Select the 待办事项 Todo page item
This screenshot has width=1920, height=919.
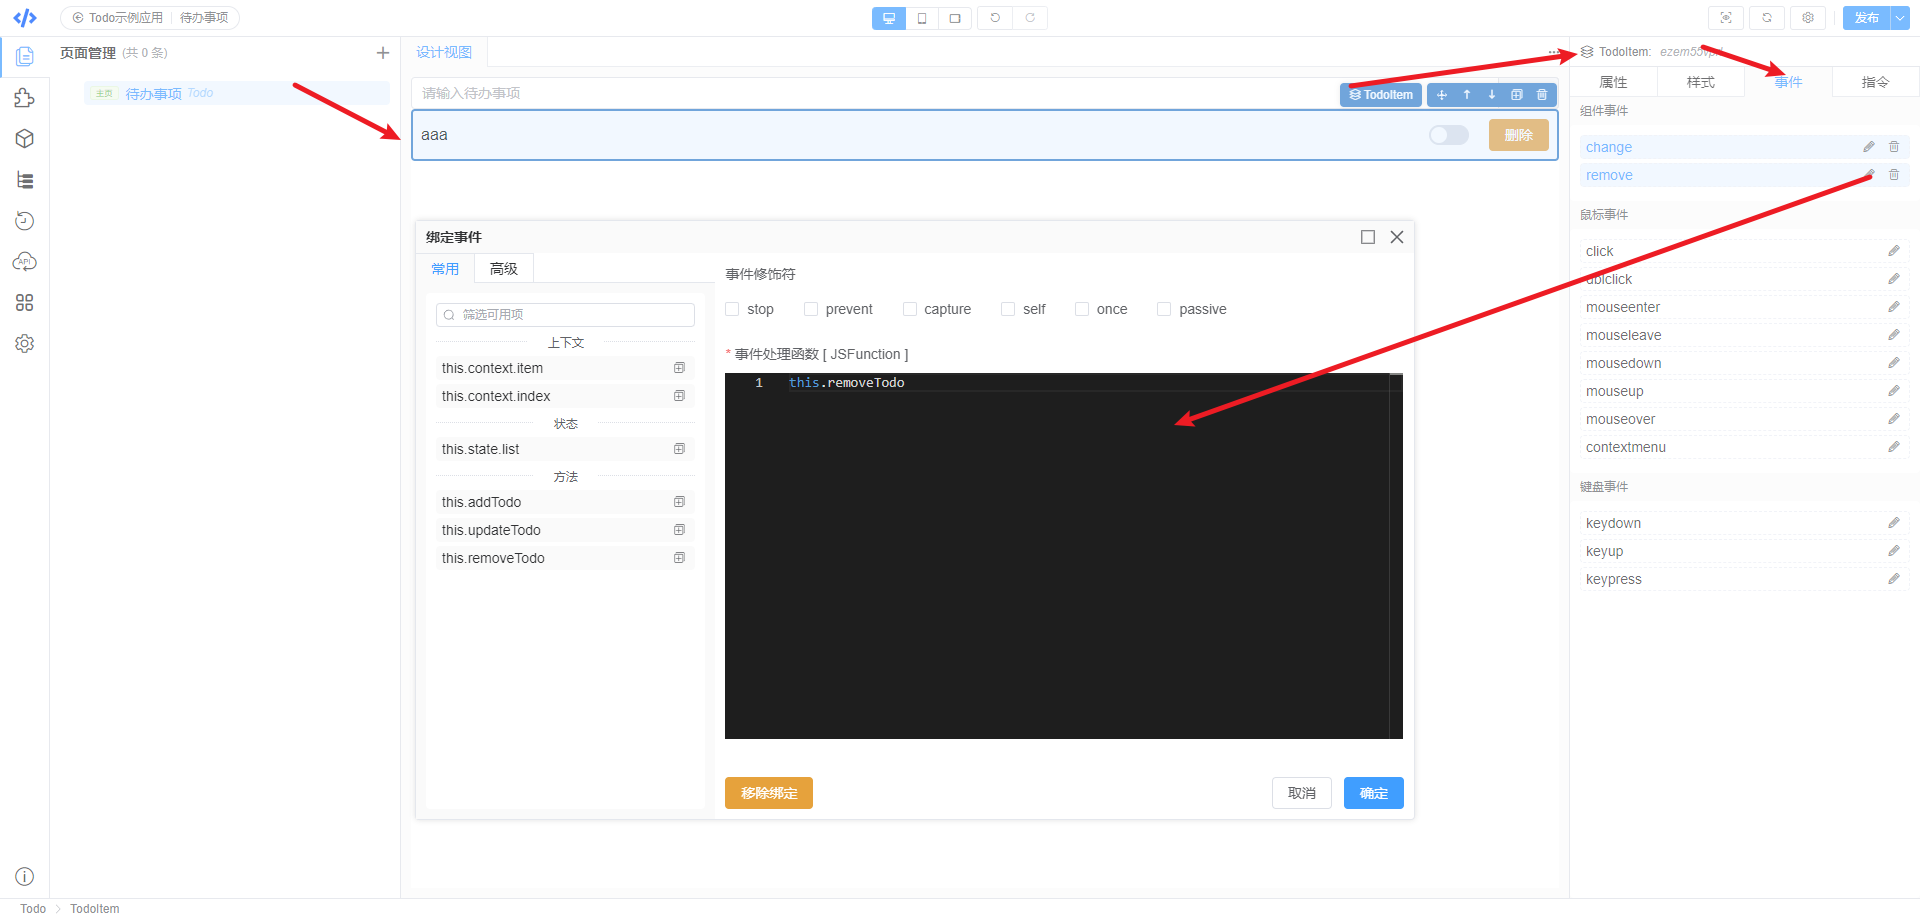(237, 93)
